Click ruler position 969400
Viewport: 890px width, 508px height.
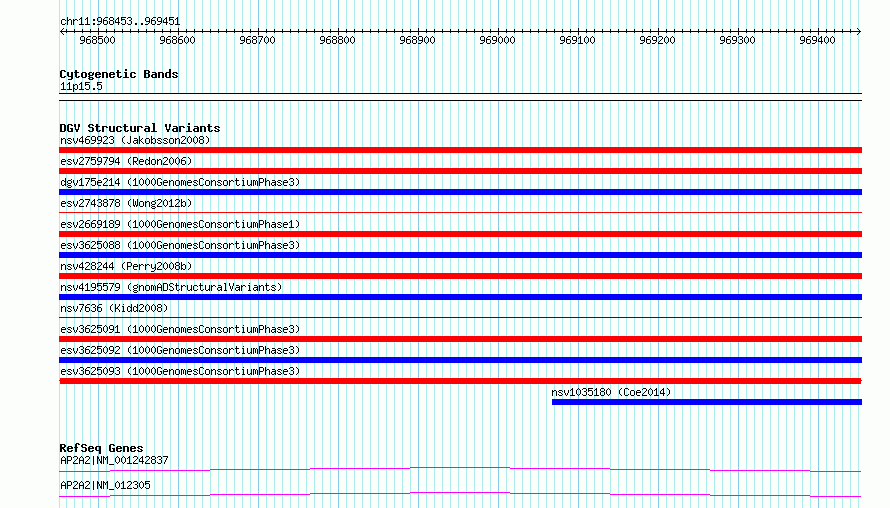[817, 40]
